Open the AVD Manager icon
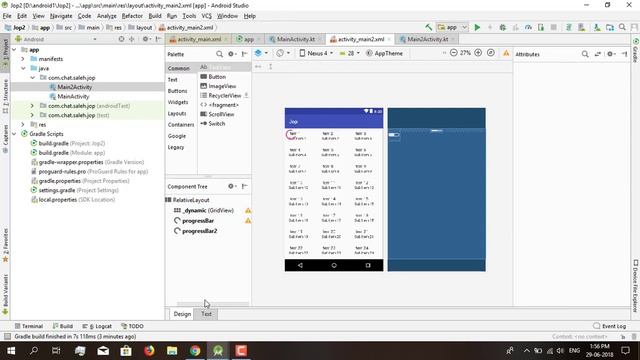 pyautogui.click(x=582, y=27)
